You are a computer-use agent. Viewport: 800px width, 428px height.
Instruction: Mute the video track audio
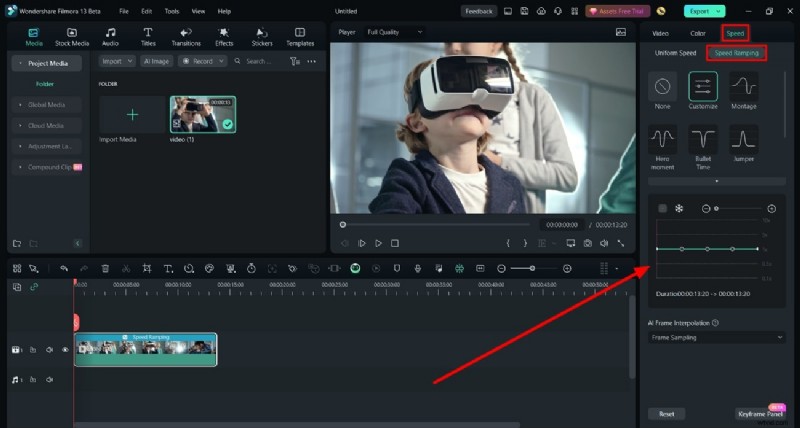click(49, 350)
